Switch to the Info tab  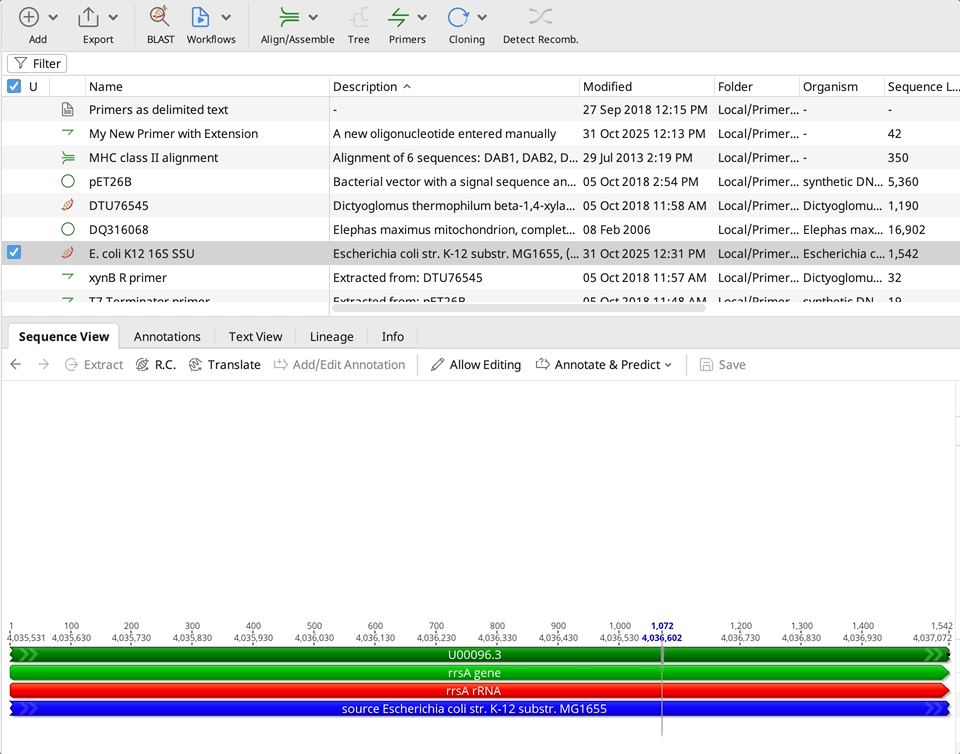tap(392, 337)
